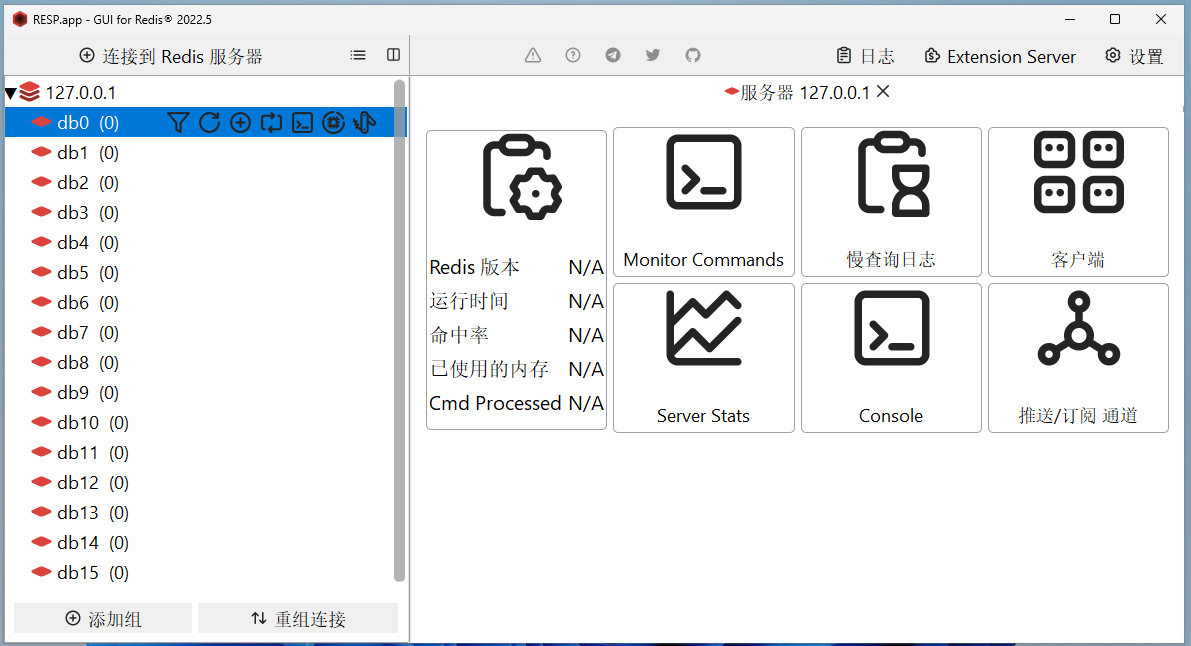Click the bulk operations knife icon on db0
Viewport: 1191px width, 646px height.
[x=364, y=123]
